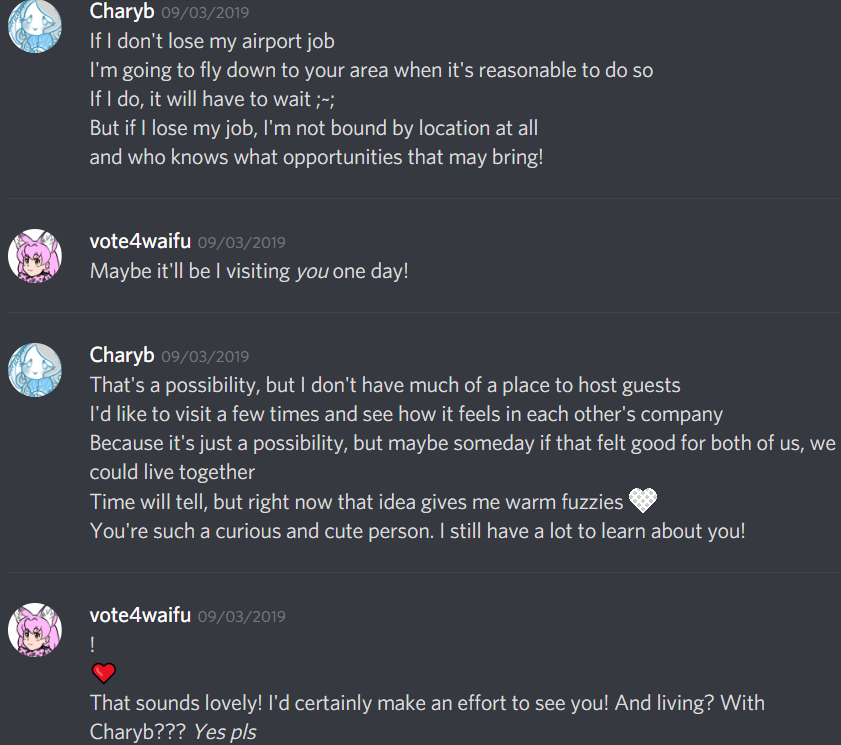Click the line "If I don't lose my airport job"

(212, 41)
